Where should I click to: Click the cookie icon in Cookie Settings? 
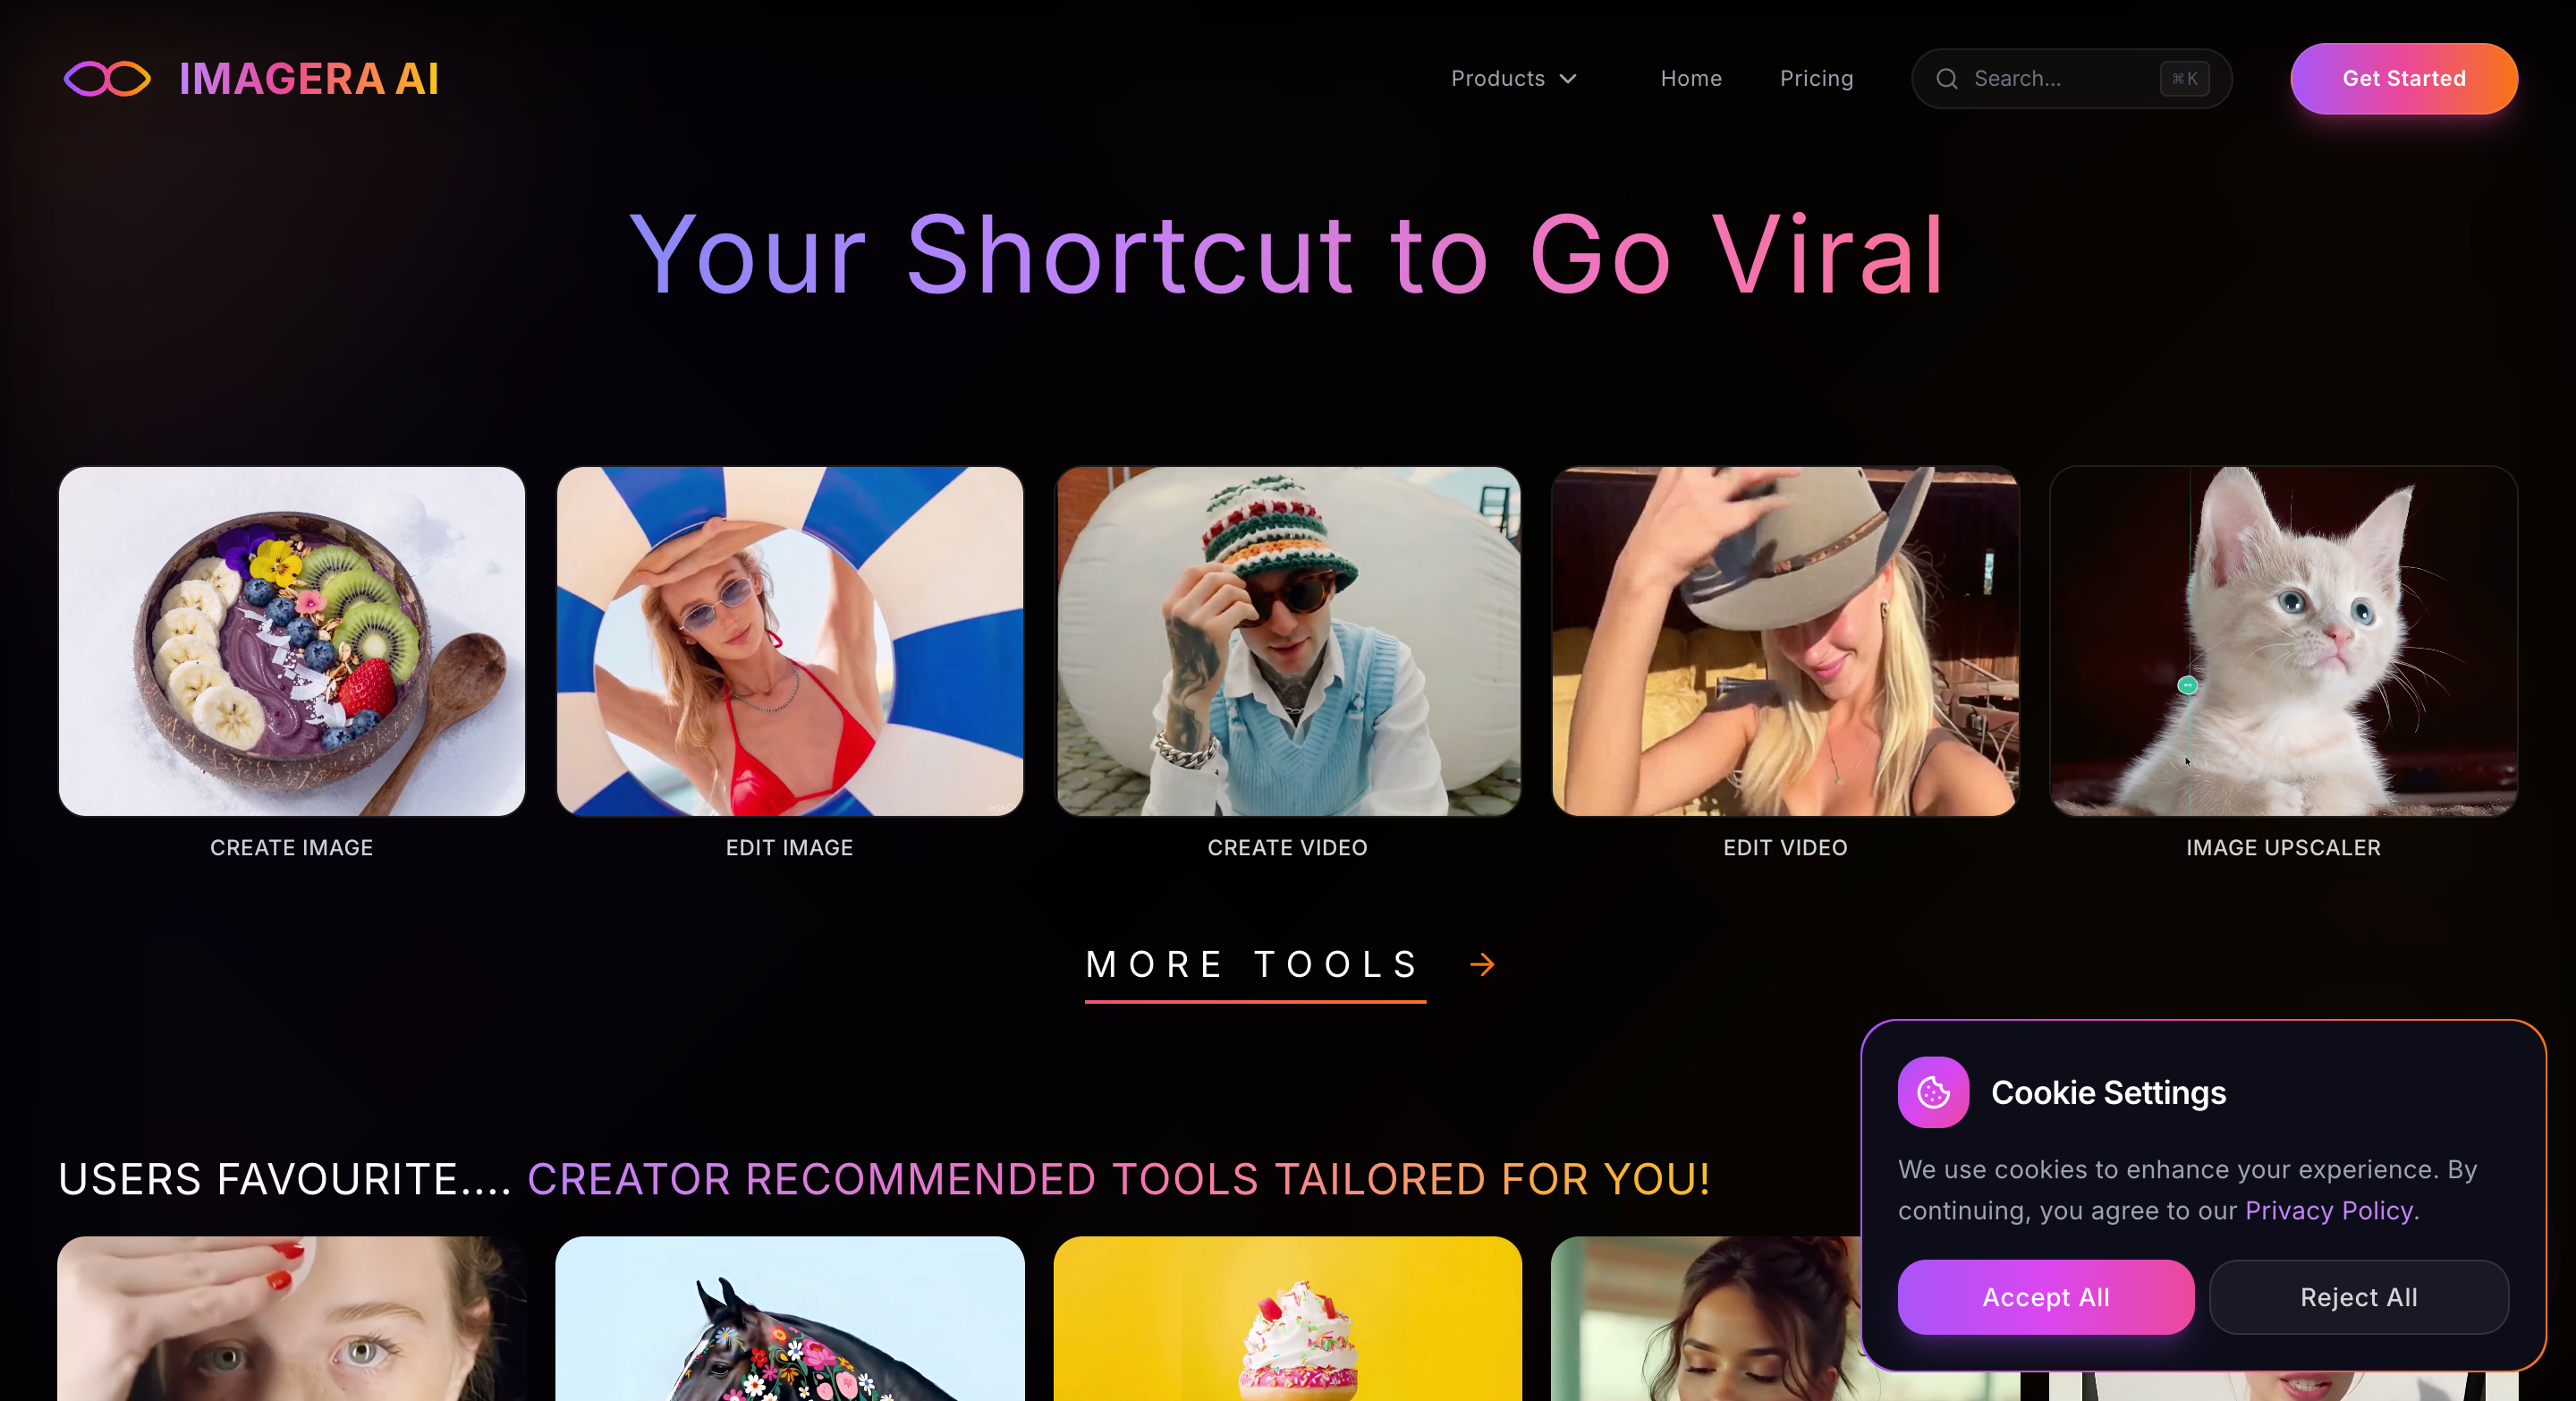click(x=1933, y=1092)
